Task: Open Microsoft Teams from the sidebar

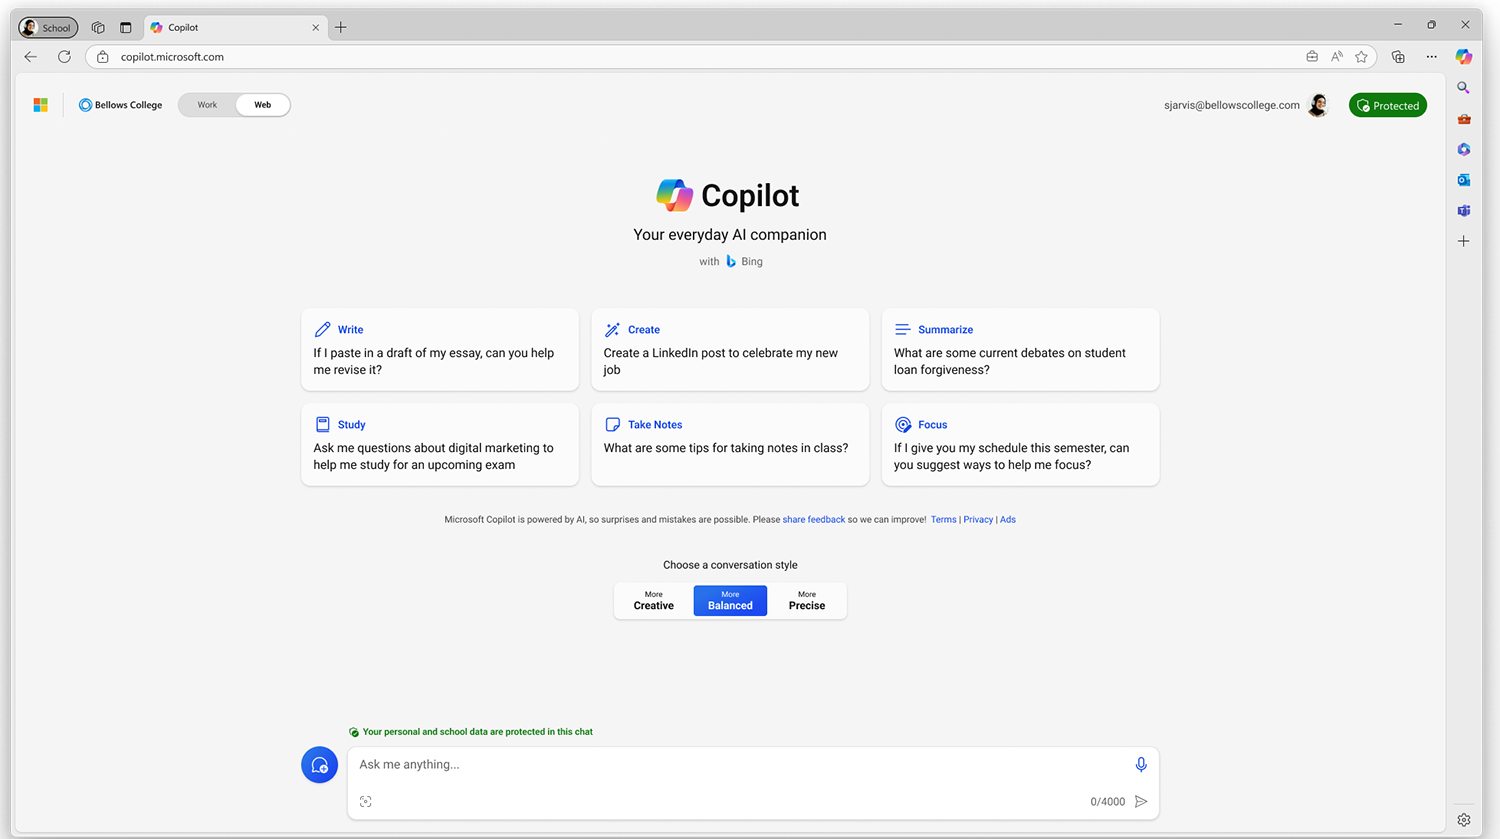Action: coord(1463,211)
